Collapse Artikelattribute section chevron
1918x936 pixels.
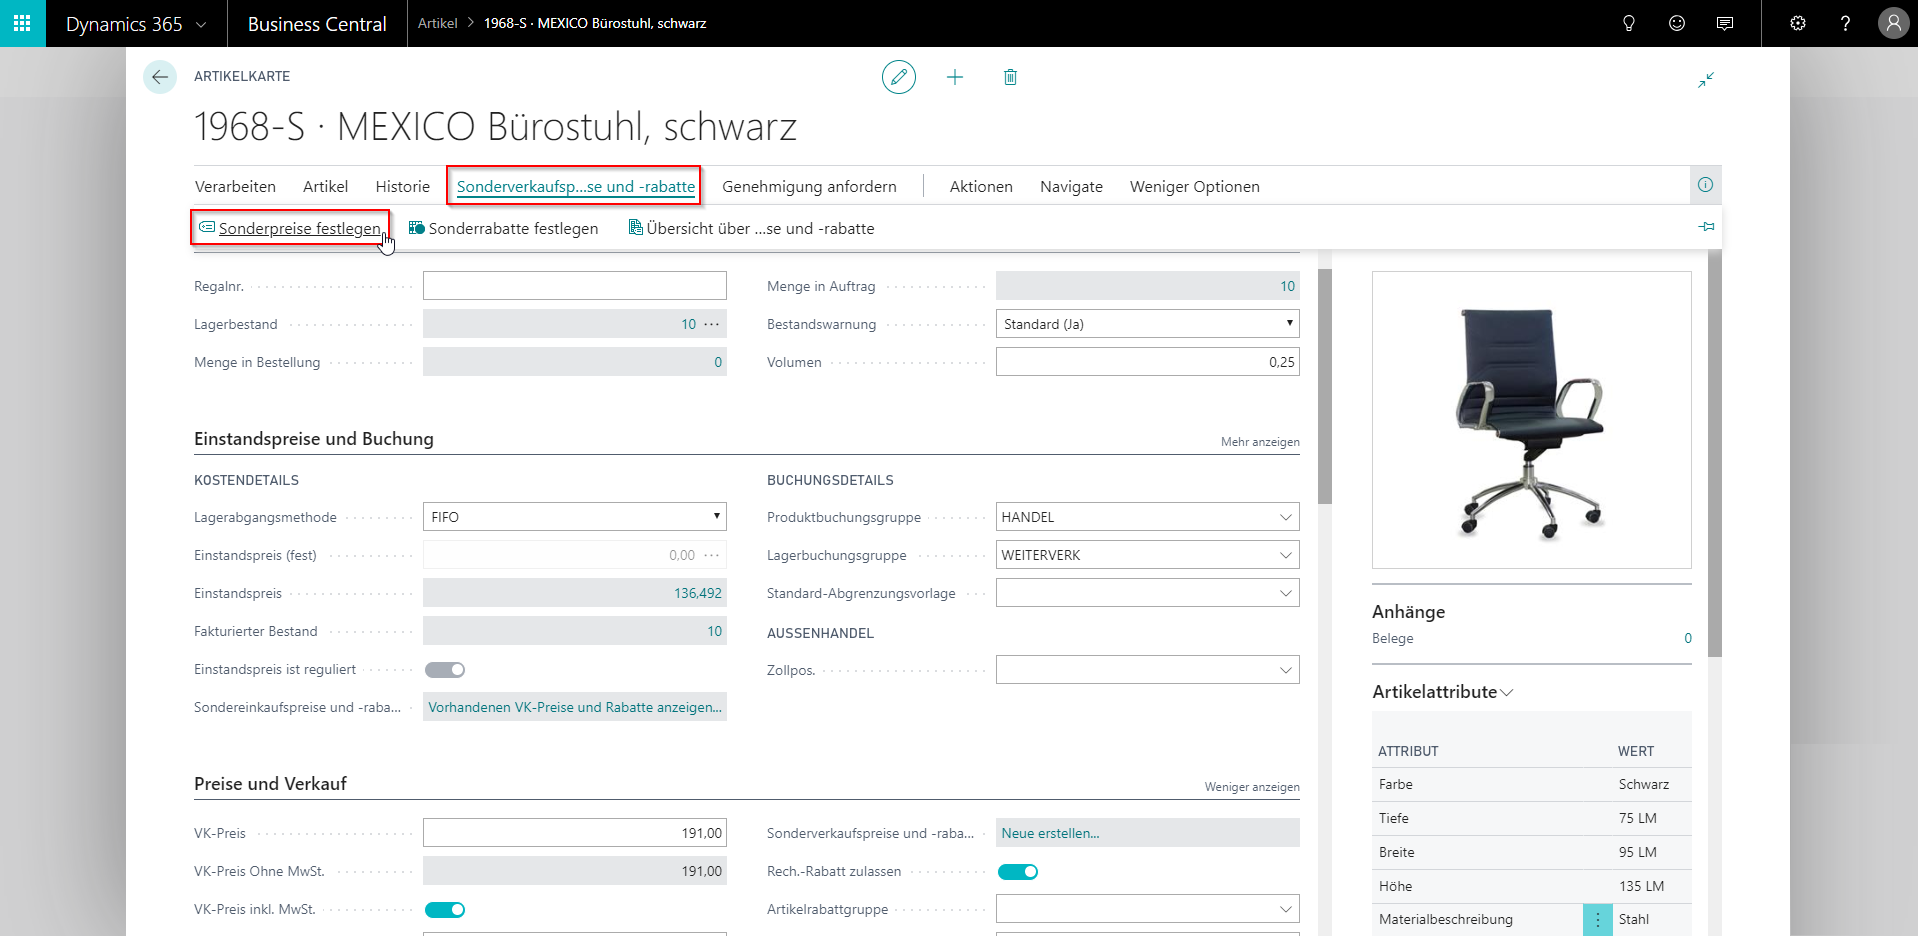point(1507,692)
